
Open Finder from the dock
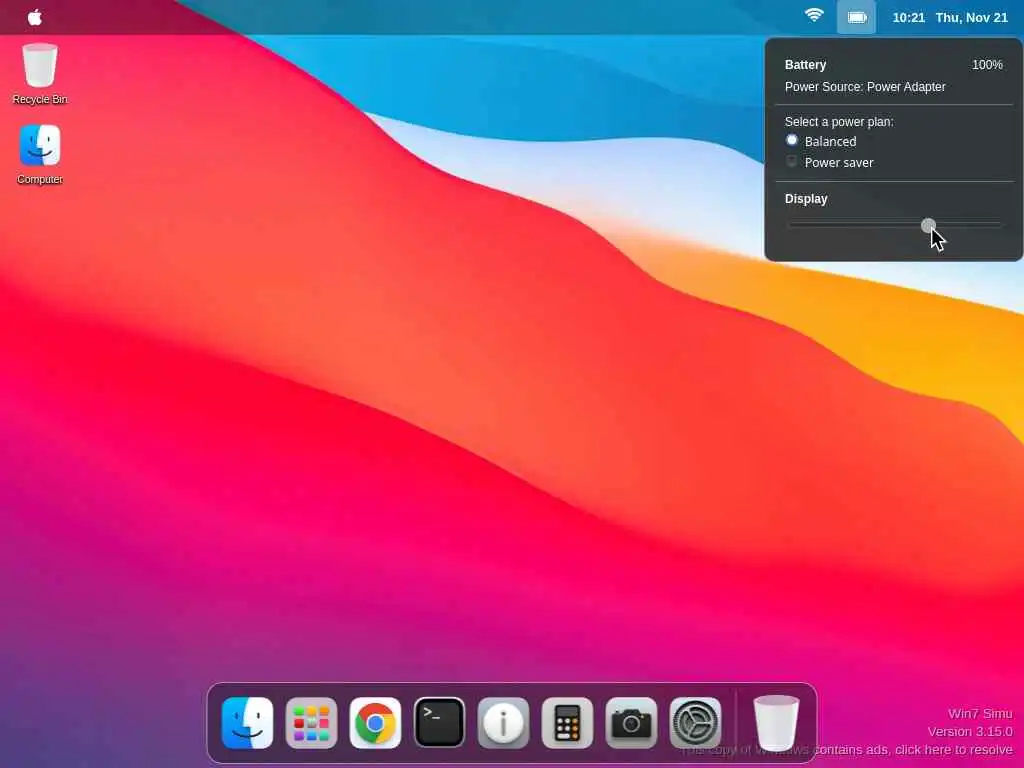[248, 723]
